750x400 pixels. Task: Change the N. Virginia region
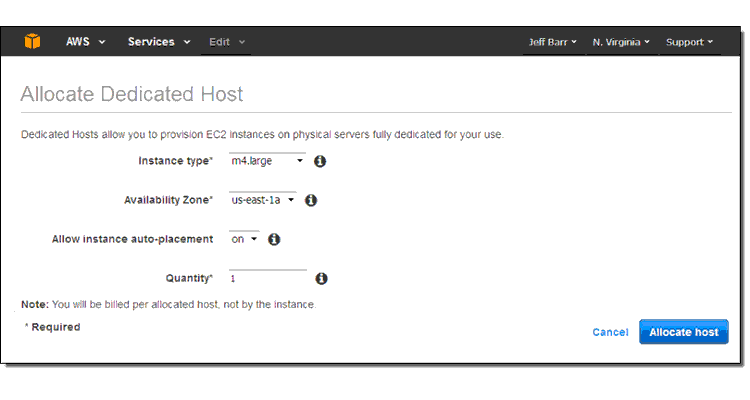pos(621,42)
